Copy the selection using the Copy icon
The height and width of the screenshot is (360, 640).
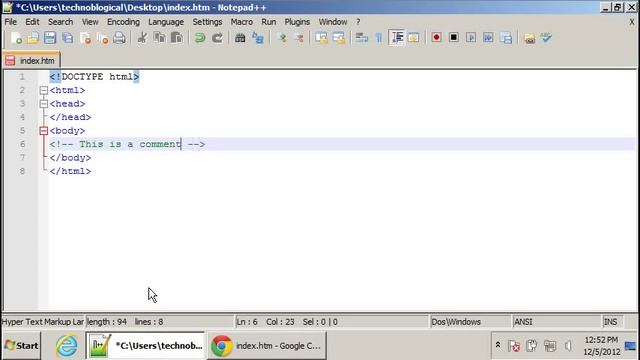pyautogui.click(x=159, y=38)
